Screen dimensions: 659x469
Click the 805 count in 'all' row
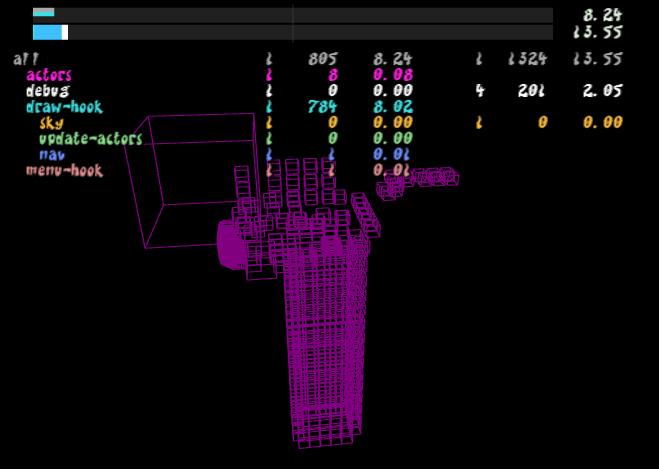[x=323, y=59]
